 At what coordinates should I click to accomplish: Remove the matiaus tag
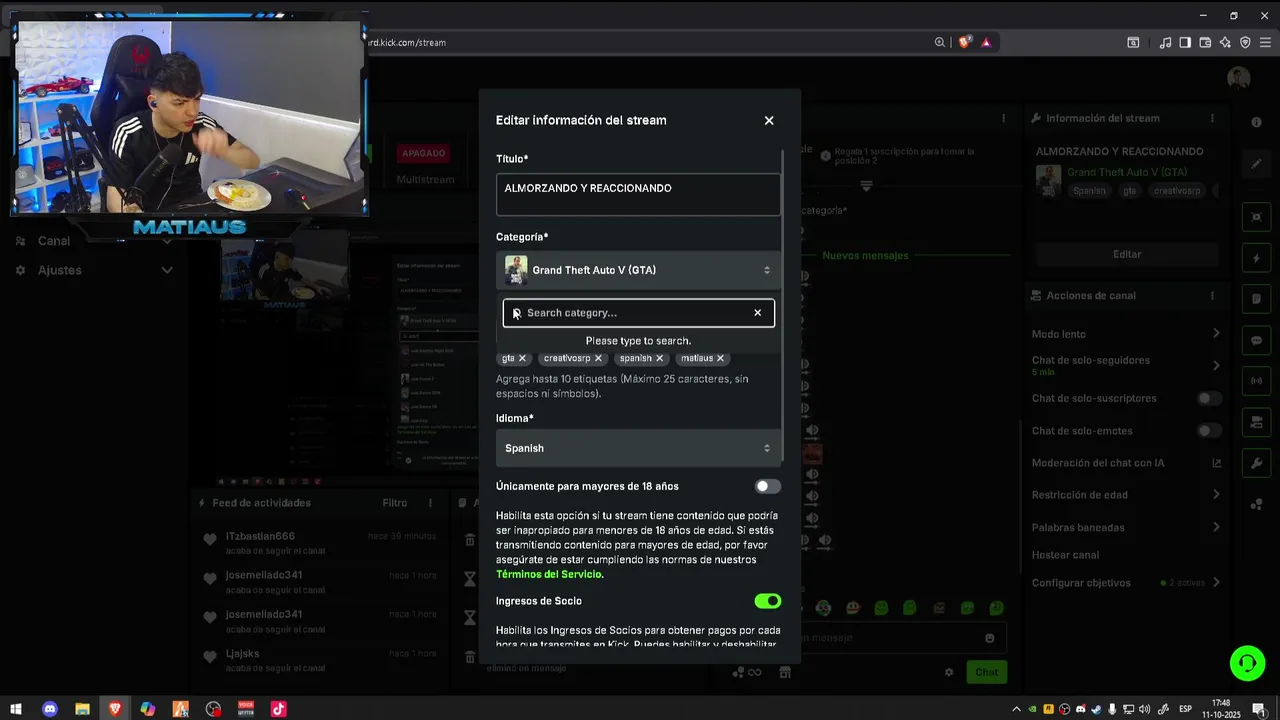click(x=720, y=358)
